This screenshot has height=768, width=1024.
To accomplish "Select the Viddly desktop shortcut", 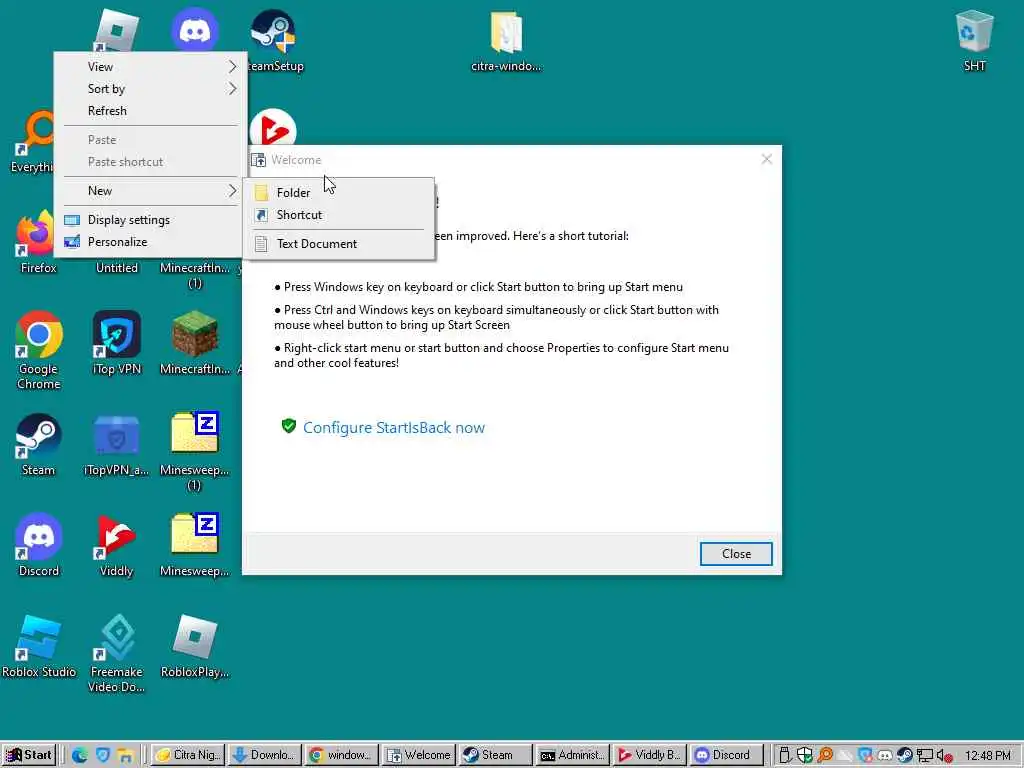I will point(116,546).
